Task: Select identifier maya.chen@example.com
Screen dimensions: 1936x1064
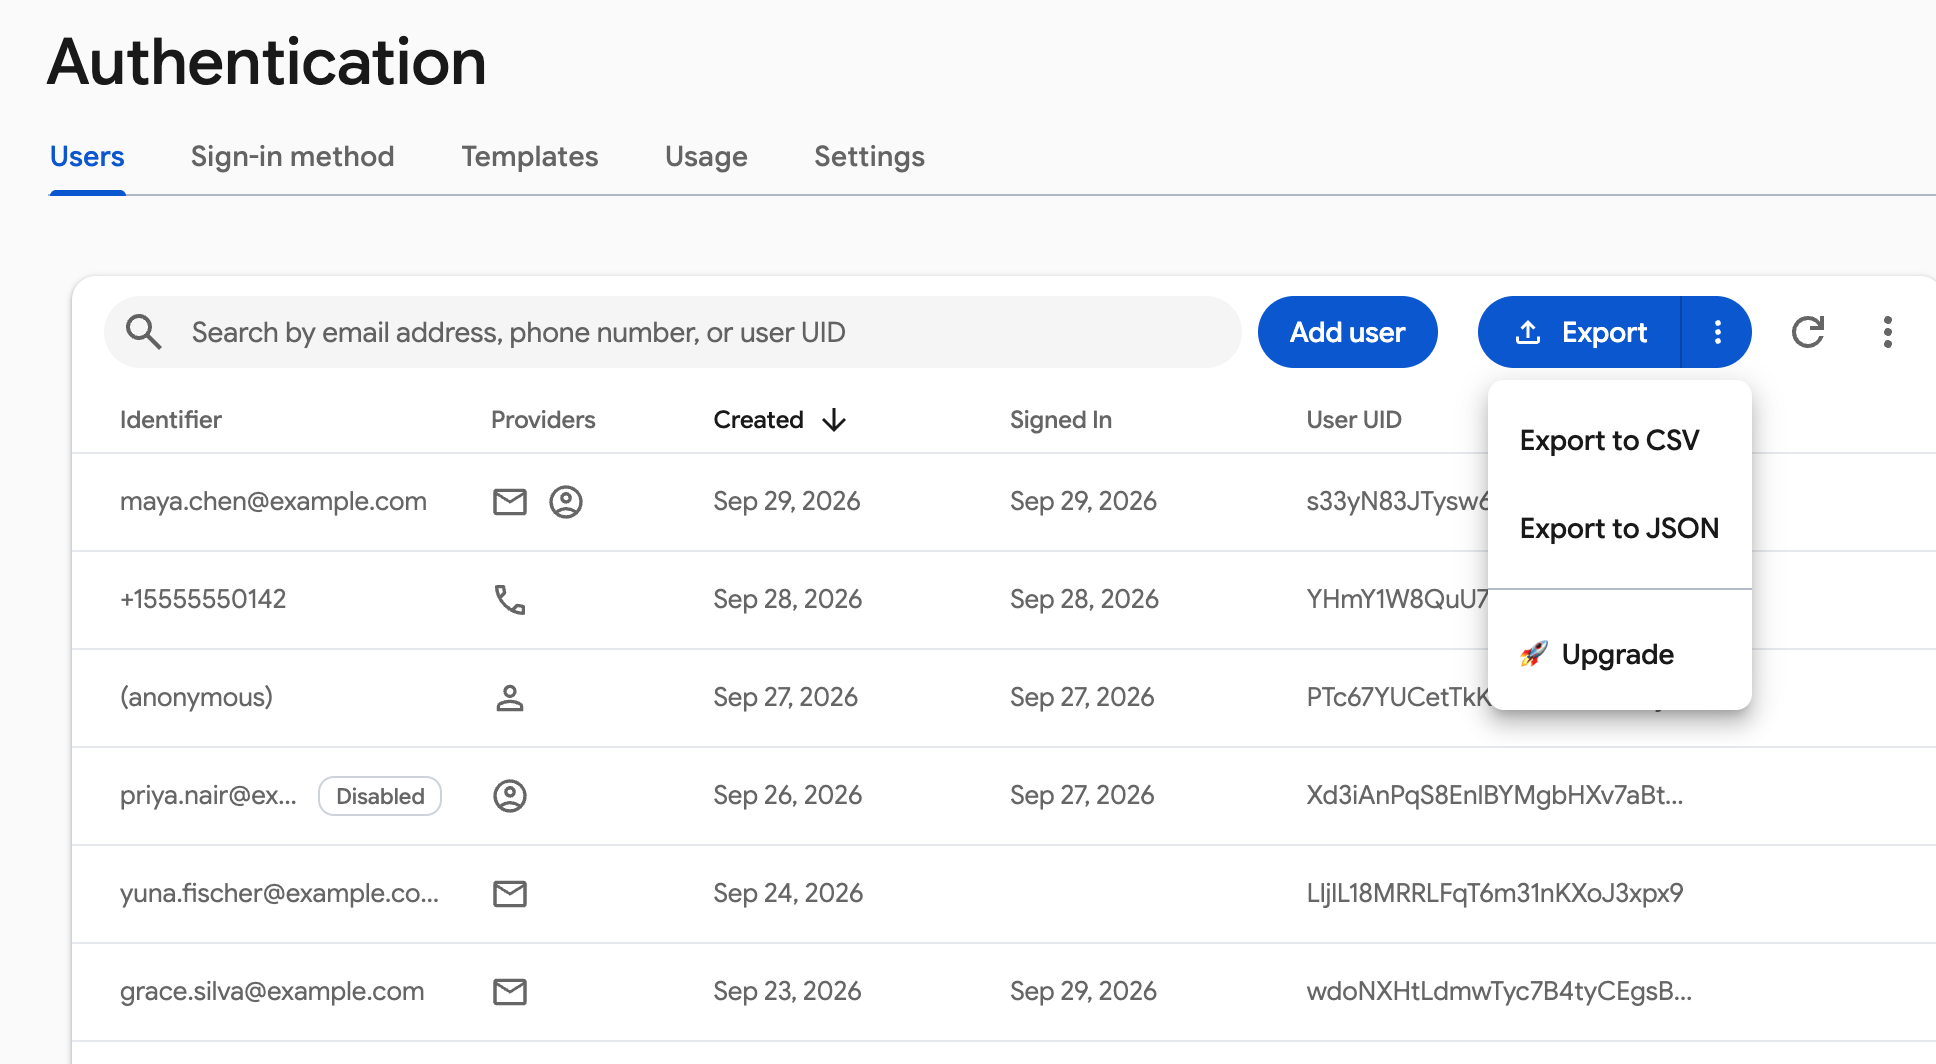Action: coord(273,501)
